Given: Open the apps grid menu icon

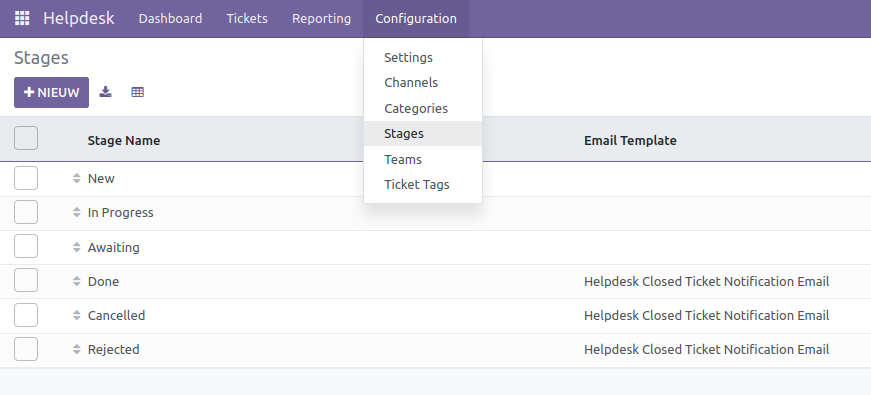Looking at the screenshot, I should click(22, 18).
